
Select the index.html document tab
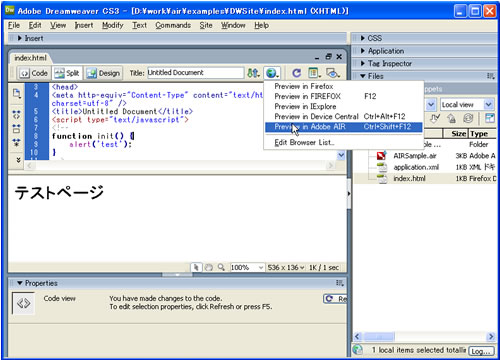30,58
